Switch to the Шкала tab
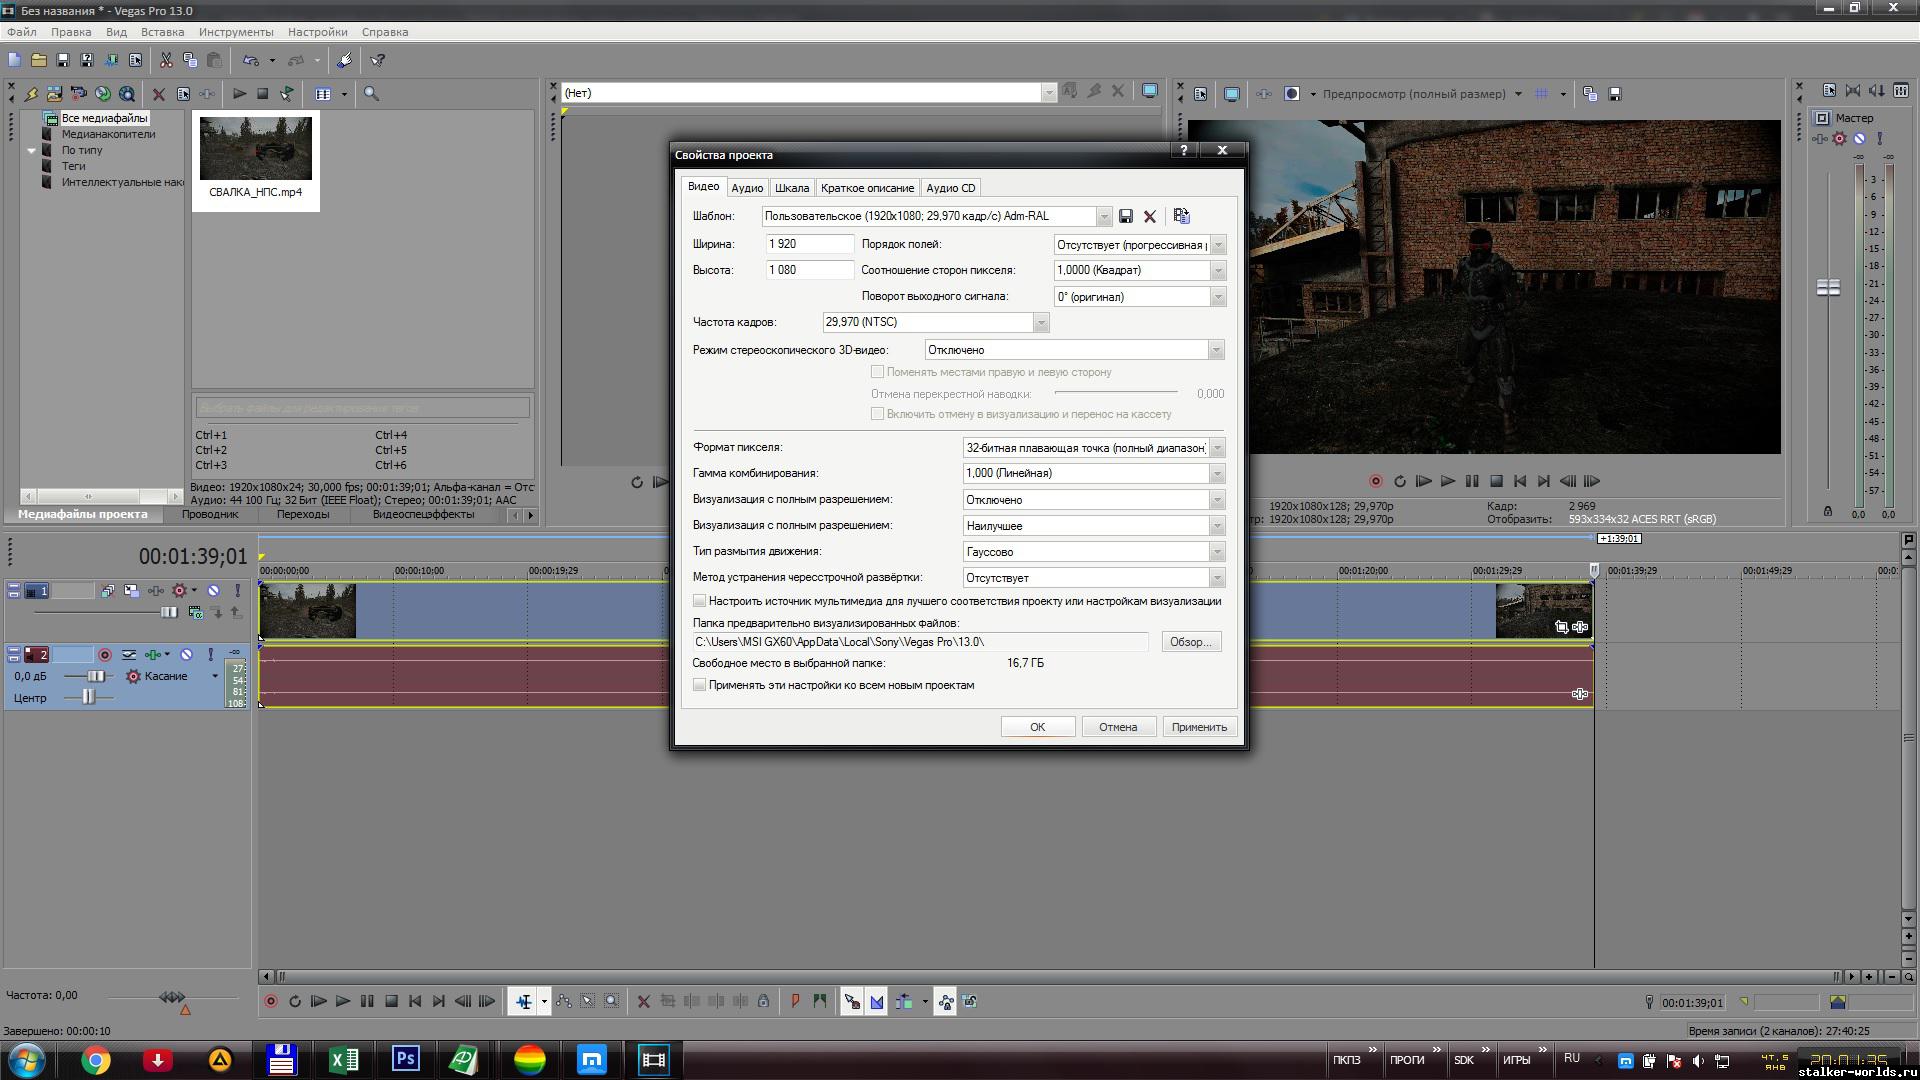The image size is (1920, 1080). (792, 188)
